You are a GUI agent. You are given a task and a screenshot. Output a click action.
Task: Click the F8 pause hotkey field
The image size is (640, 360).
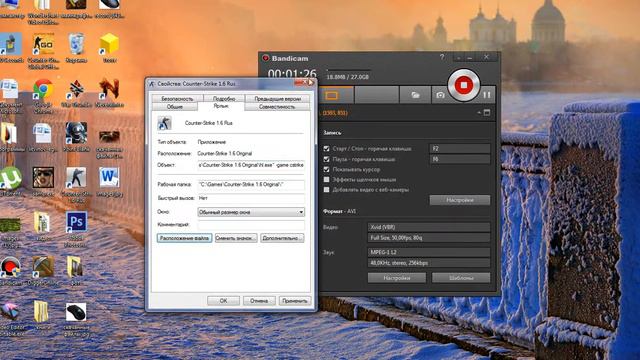coord(460,159)
